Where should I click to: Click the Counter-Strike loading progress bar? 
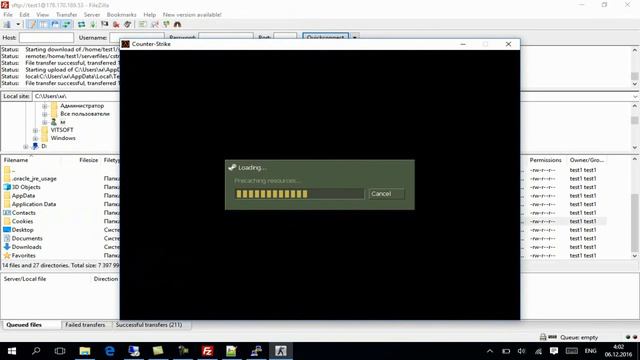299,194
